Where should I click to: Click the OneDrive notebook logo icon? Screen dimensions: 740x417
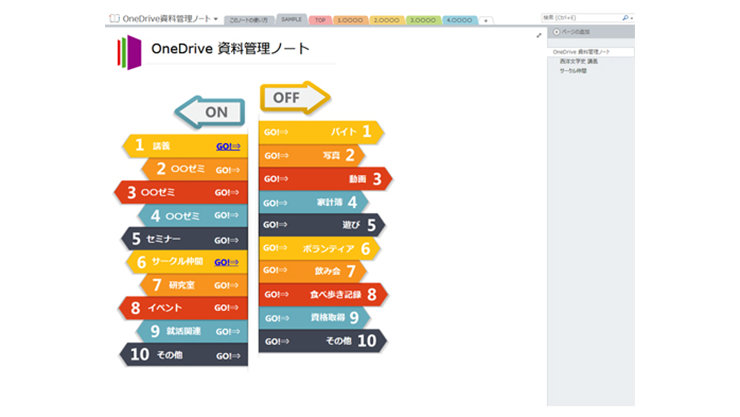pyautogui.click(x=128, y=51)
